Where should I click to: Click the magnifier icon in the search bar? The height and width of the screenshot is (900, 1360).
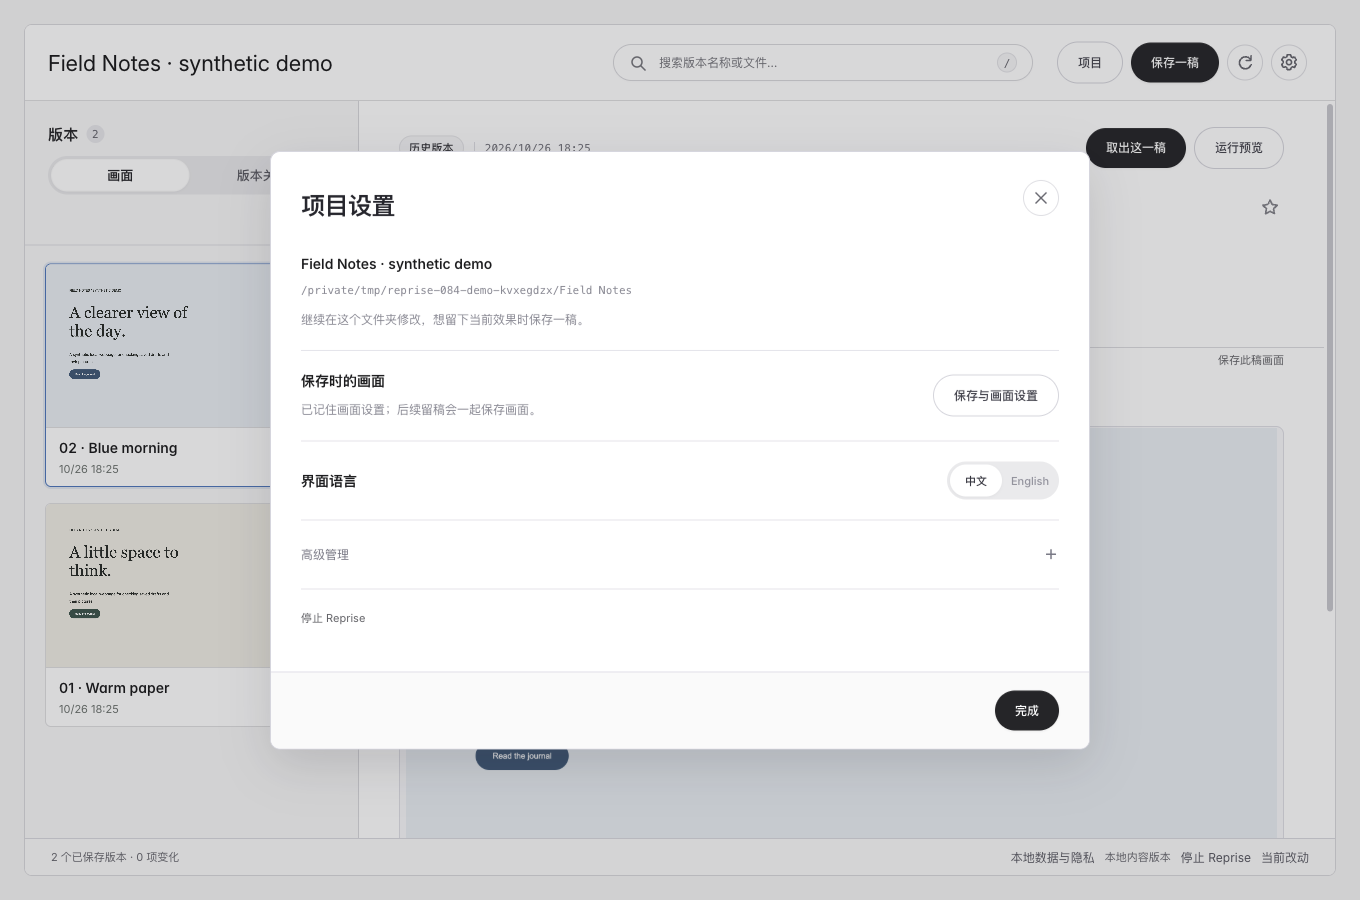[638, 63]
